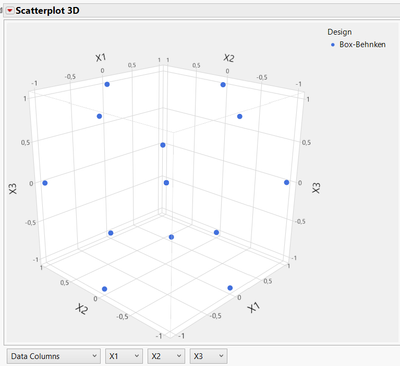Click the Scatterplot 3D title bar text
The image size is (400, 366).
click(47, 11)
